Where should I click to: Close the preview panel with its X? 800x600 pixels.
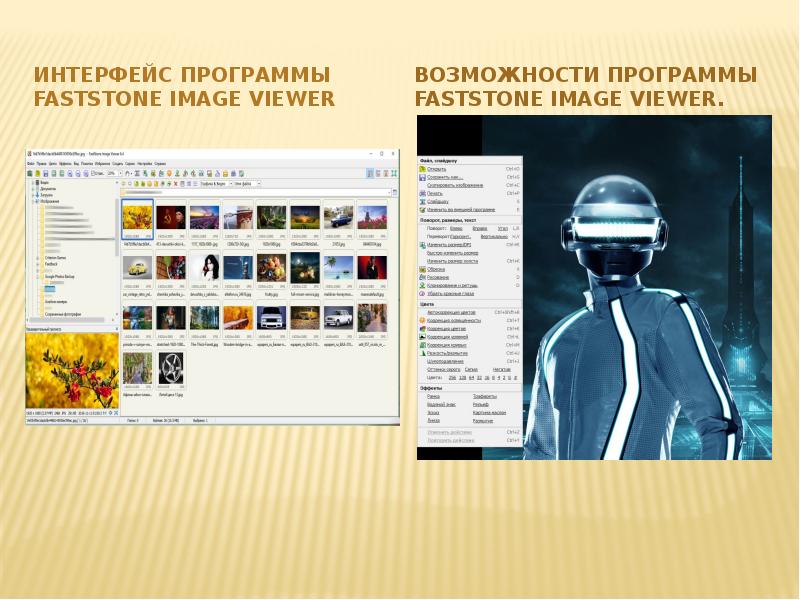117,330
